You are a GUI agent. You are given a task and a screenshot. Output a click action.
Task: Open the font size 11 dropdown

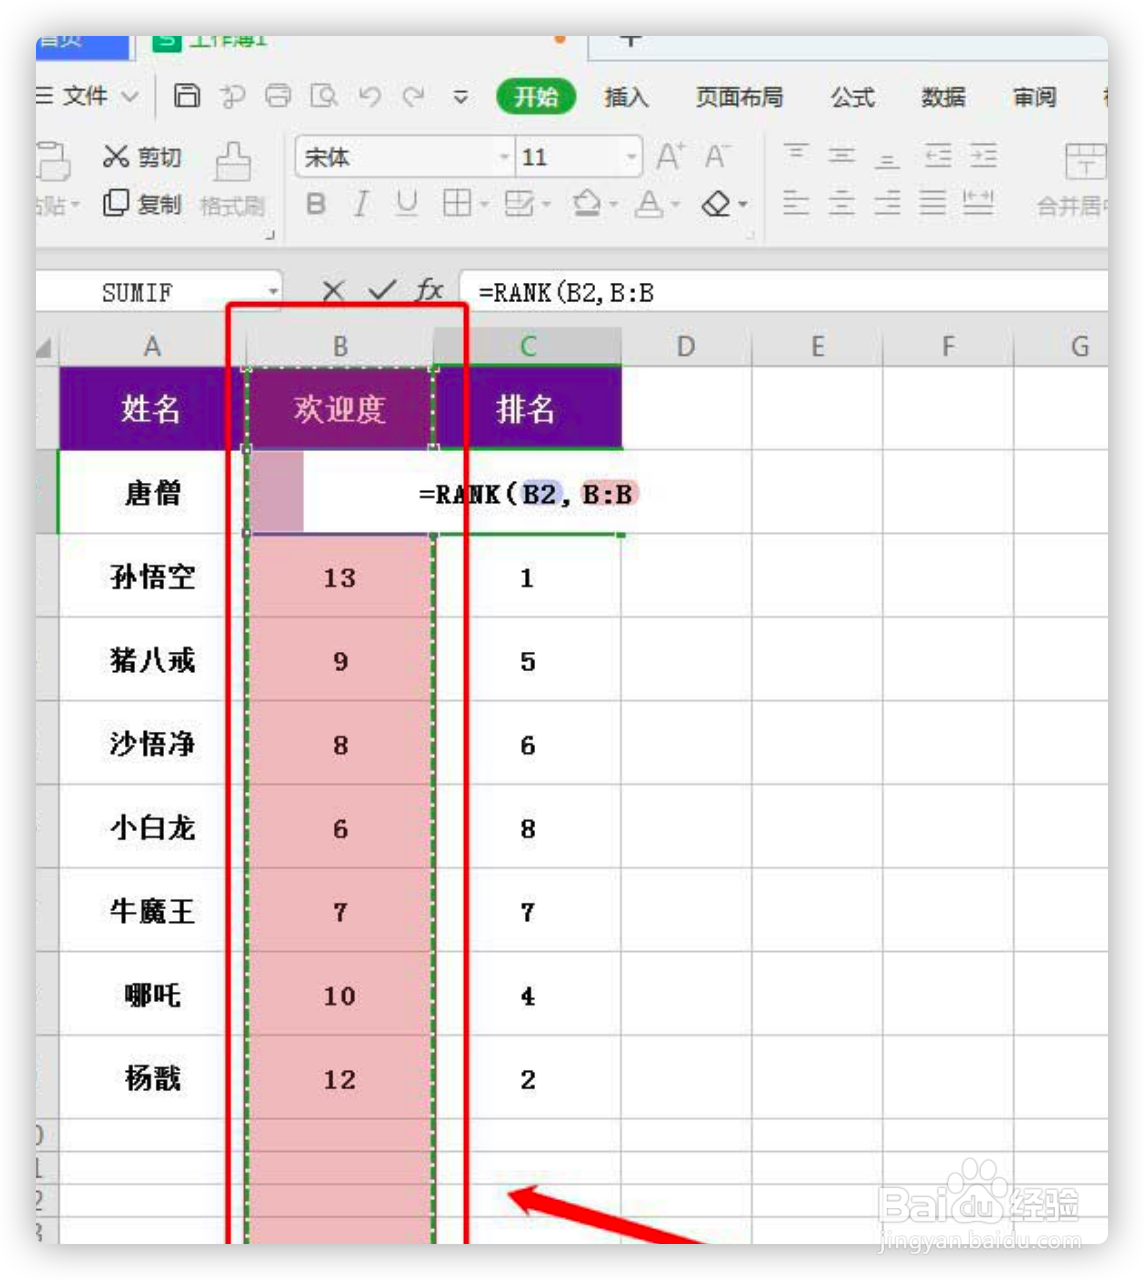[x=631, y=157]
